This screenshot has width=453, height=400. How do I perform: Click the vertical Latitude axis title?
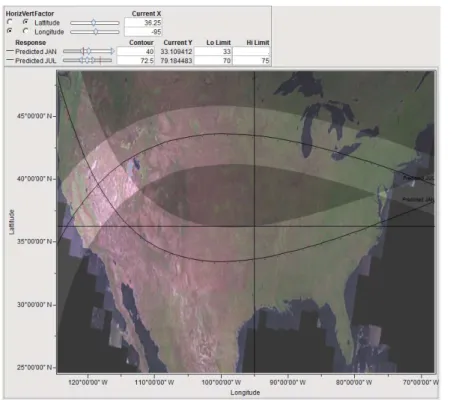12,222
